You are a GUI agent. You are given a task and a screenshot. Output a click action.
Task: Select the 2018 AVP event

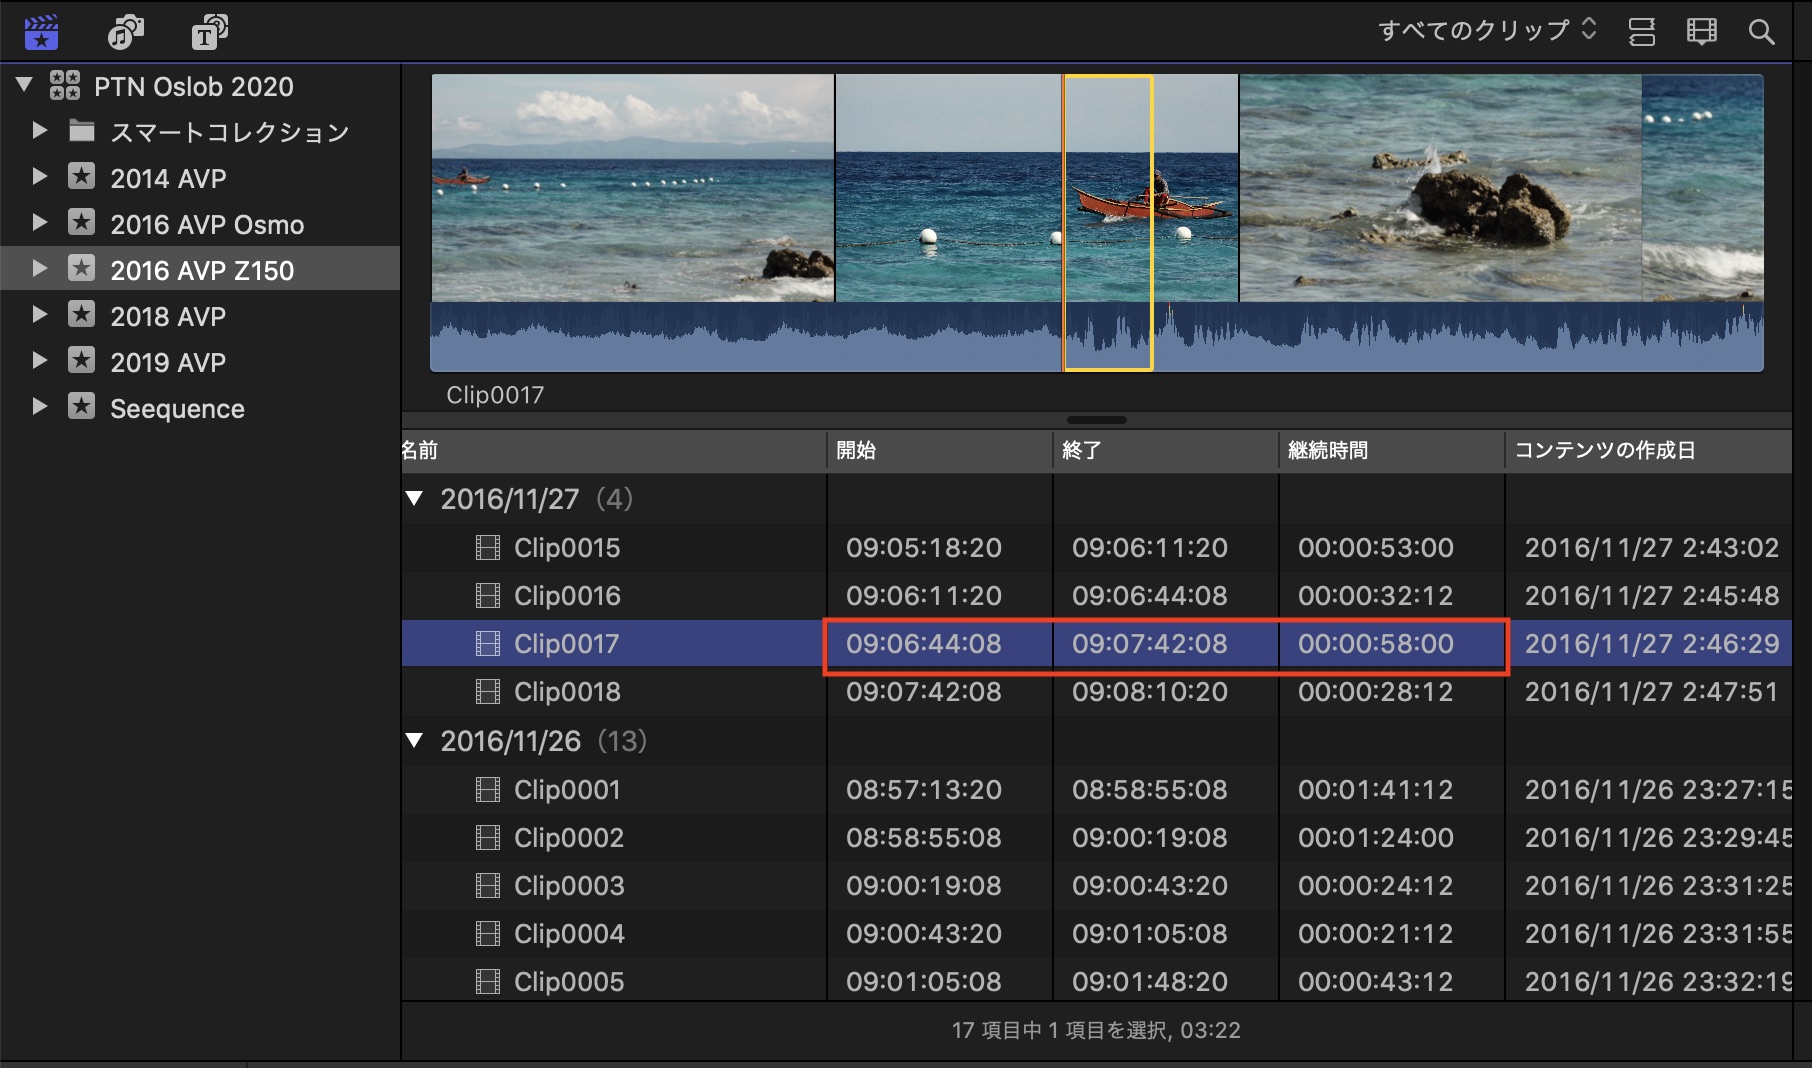168,316
